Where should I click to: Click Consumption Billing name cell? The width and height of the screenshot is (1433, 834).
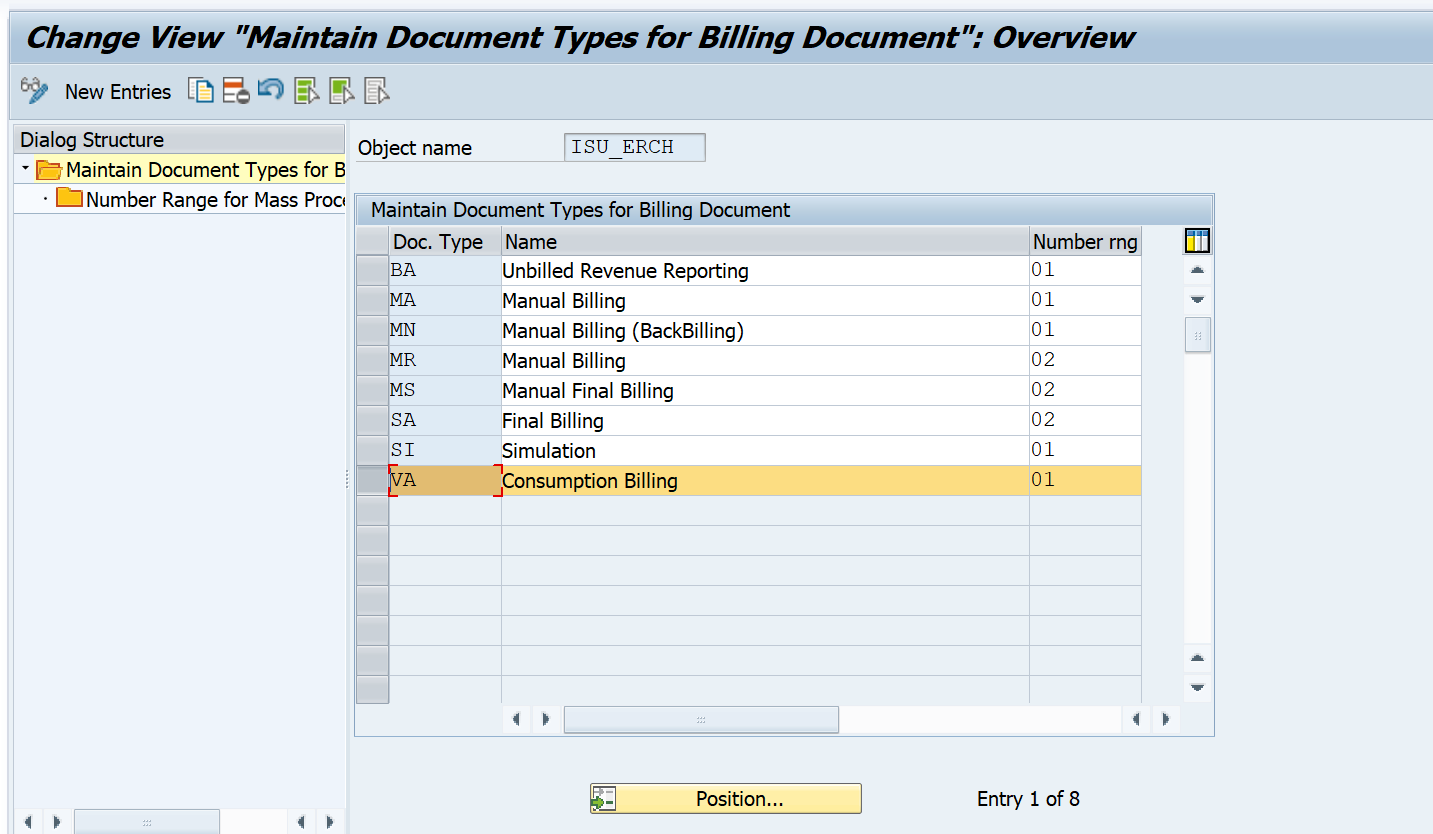click(x=765, y=481)
